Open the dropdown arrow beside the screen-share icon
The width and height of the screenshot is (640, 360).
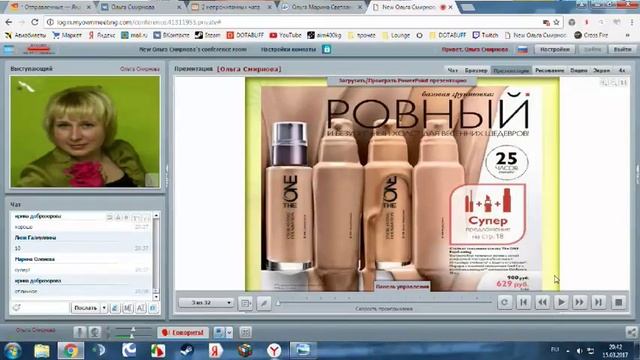click(229, 333)
